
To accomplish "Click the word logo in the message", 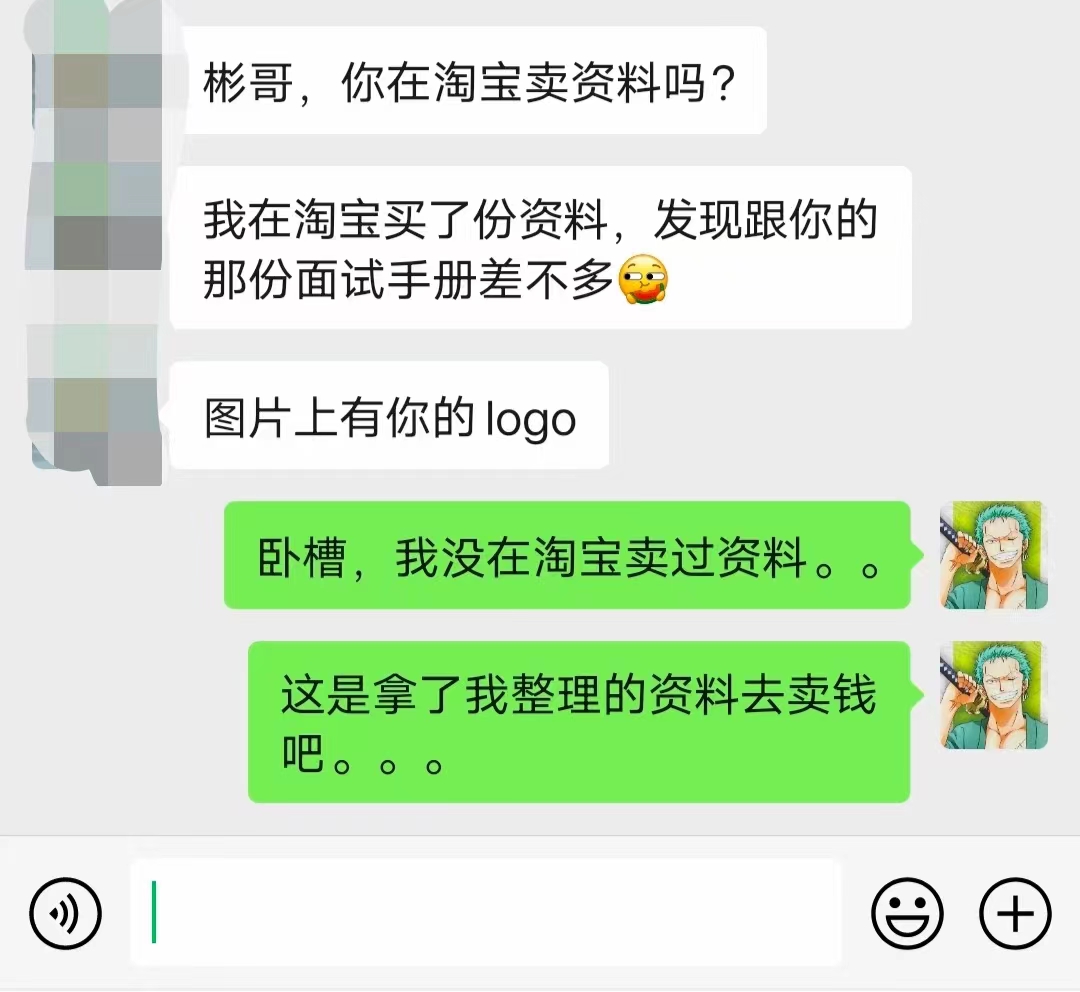I will coord(530,420).
